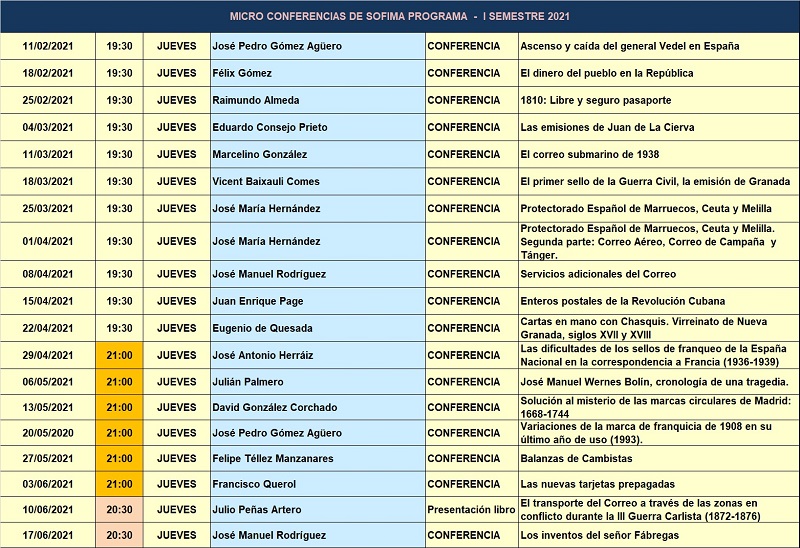Viewport: 800px width, 548px height.
Task: Click 'El primer sello de la Guerra Civil' title
Action: (x=655, y=181)
